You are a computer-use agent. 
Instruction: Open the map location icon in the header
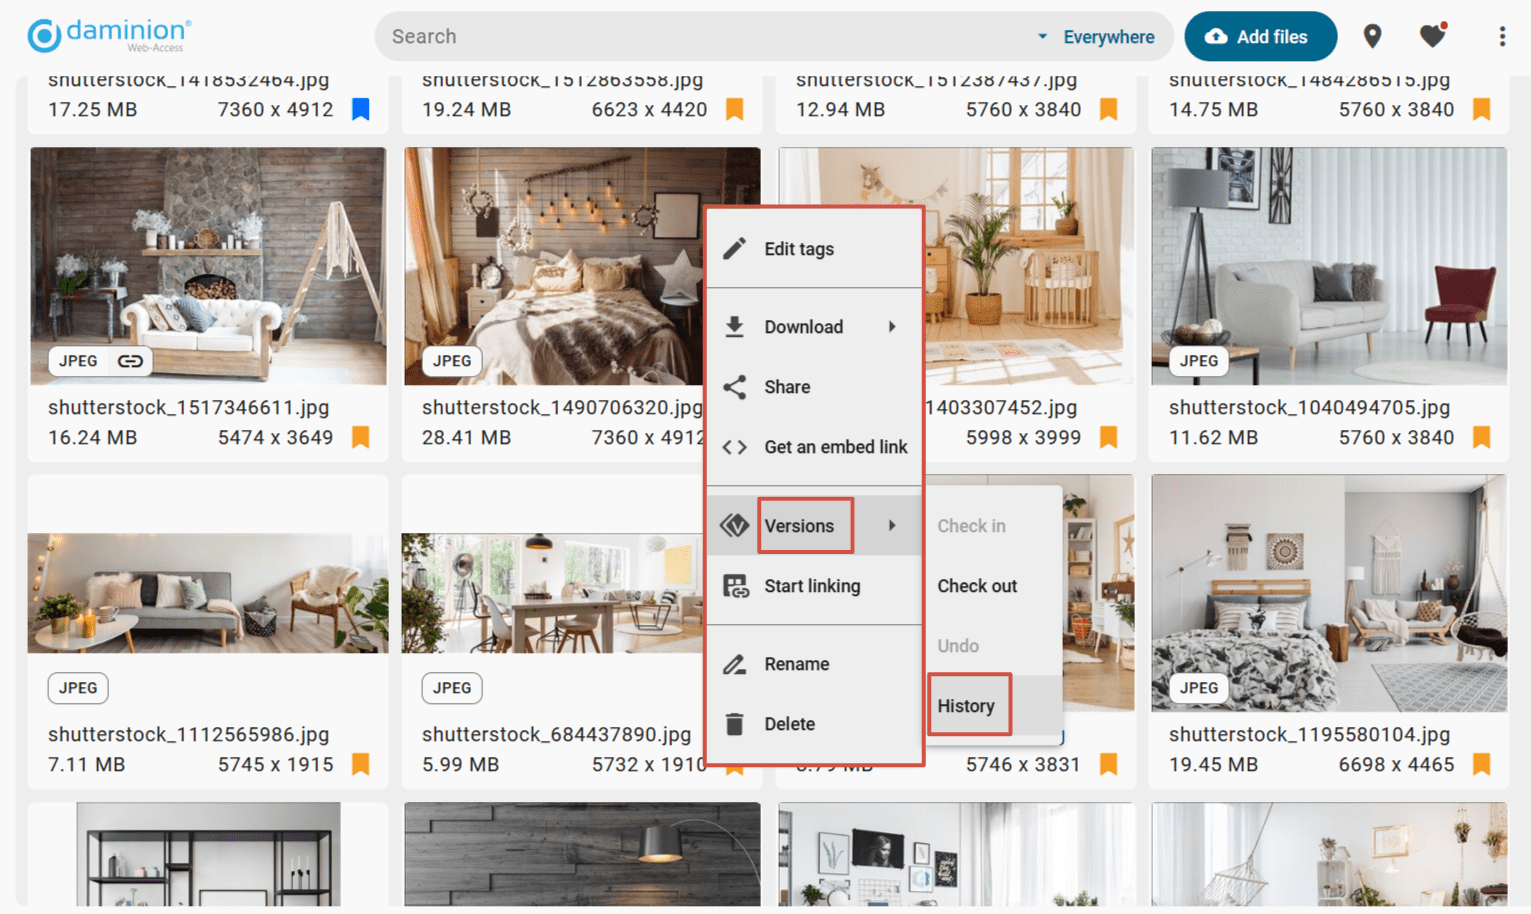1372,36
